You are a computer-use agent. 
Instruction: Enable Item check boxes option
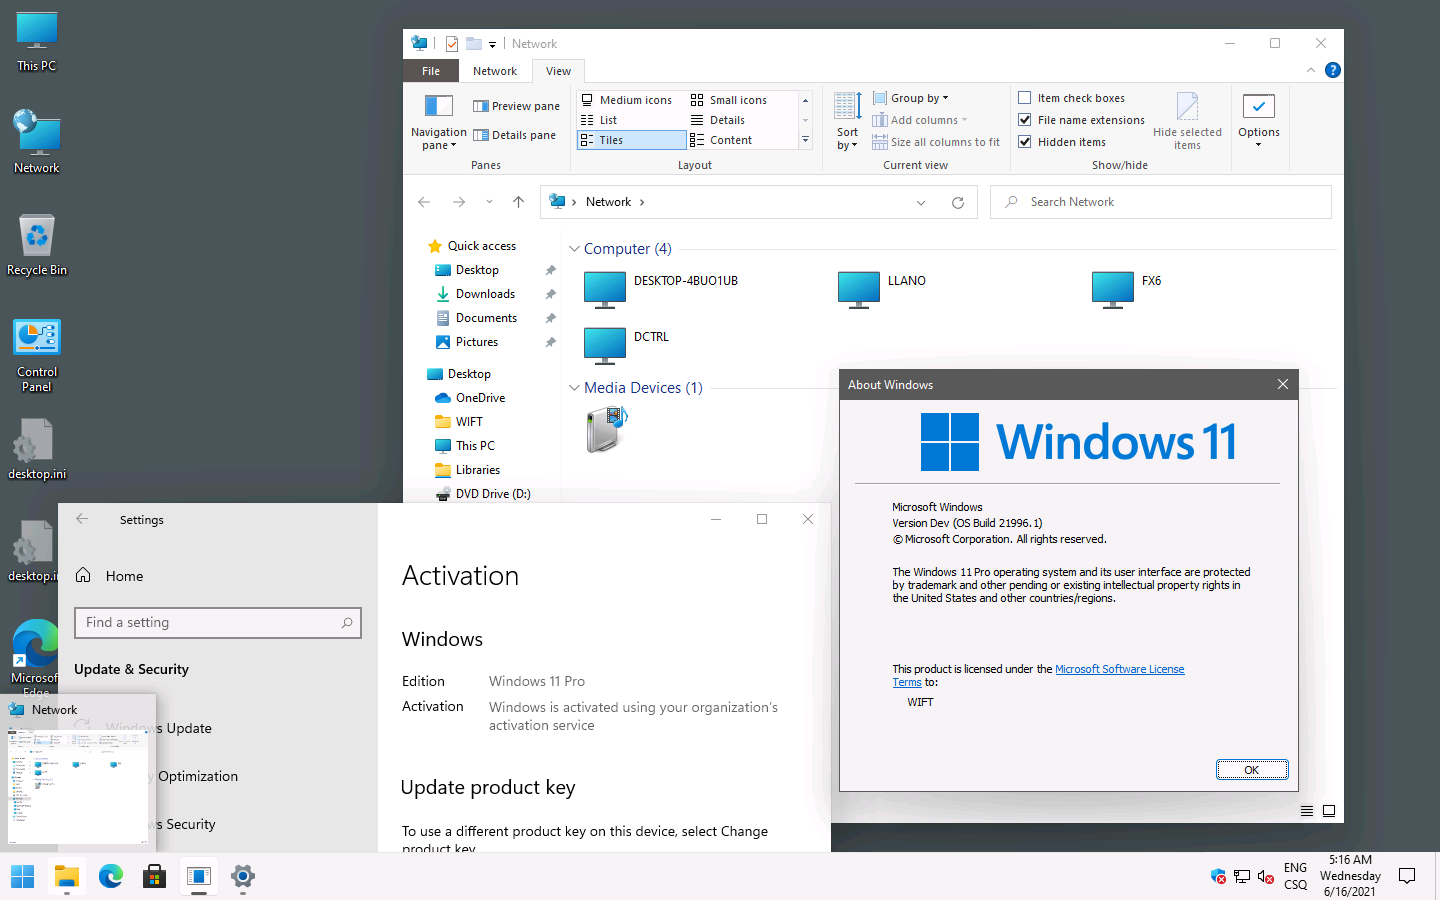(x=1025, y=98)
